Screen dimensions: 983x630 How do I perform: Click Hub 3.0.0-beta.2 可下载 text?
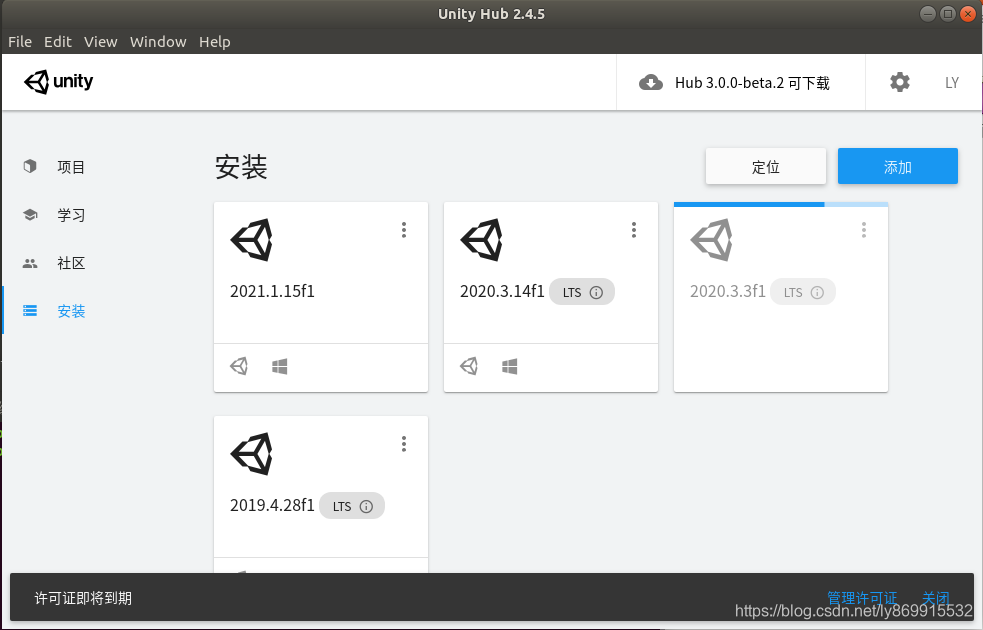pyautogui.click(x=752, y=83)
